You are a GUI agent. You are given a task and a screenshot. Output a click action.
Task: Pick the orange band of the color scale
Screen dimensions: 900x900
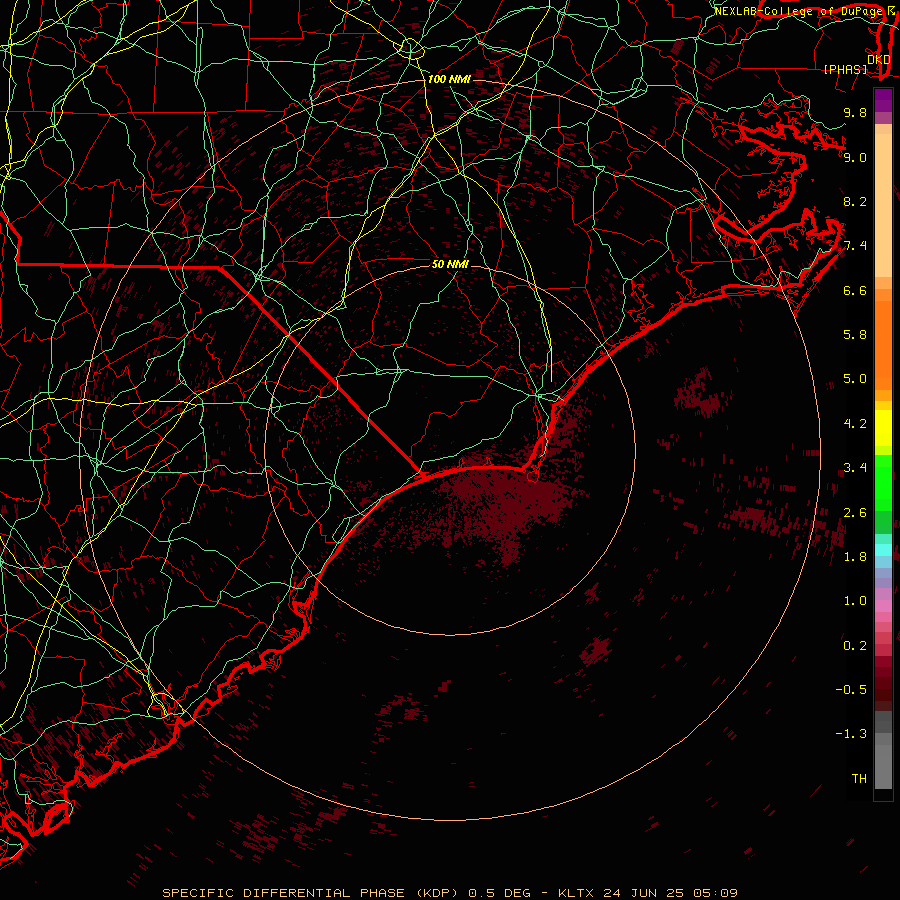pyautogui.click(x=883, y=344)
